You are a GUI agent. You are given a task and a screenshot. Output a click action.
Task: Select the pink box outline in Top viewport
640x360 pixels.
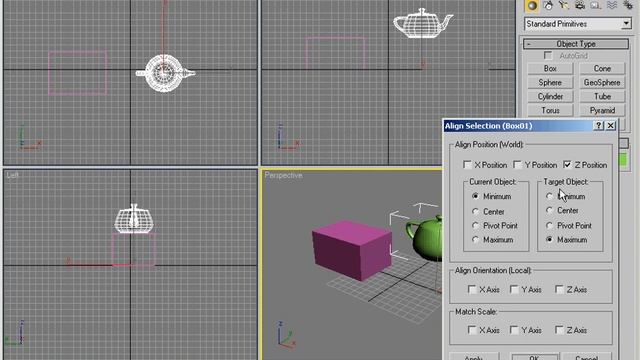point(78,73)
